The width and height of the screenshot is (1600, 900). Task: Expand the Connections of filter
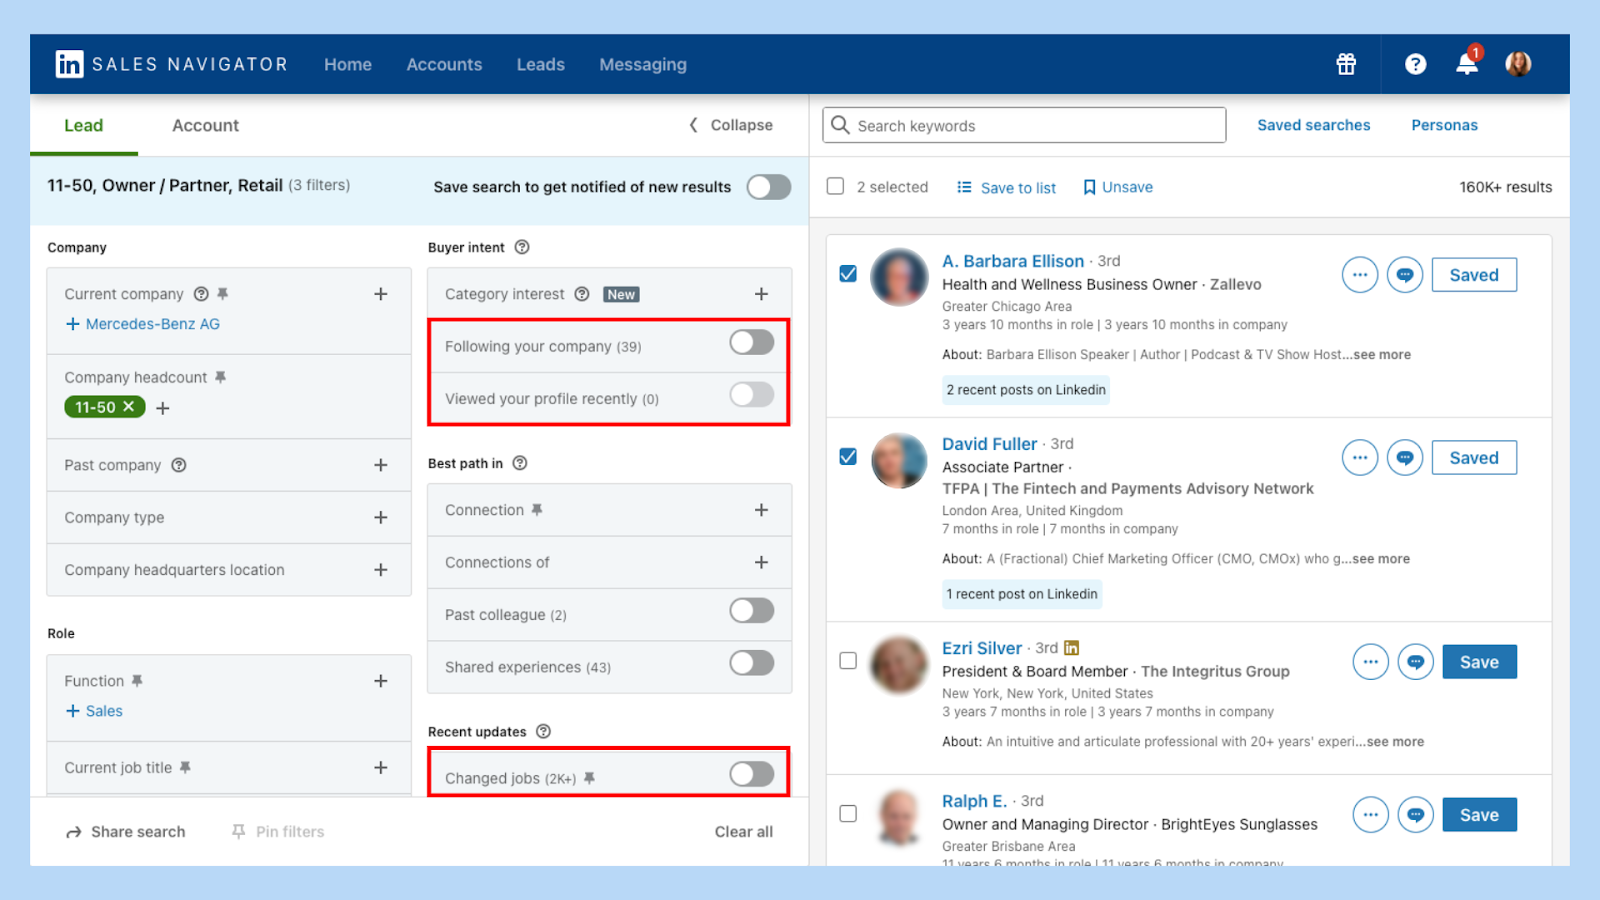click(762, 562)
